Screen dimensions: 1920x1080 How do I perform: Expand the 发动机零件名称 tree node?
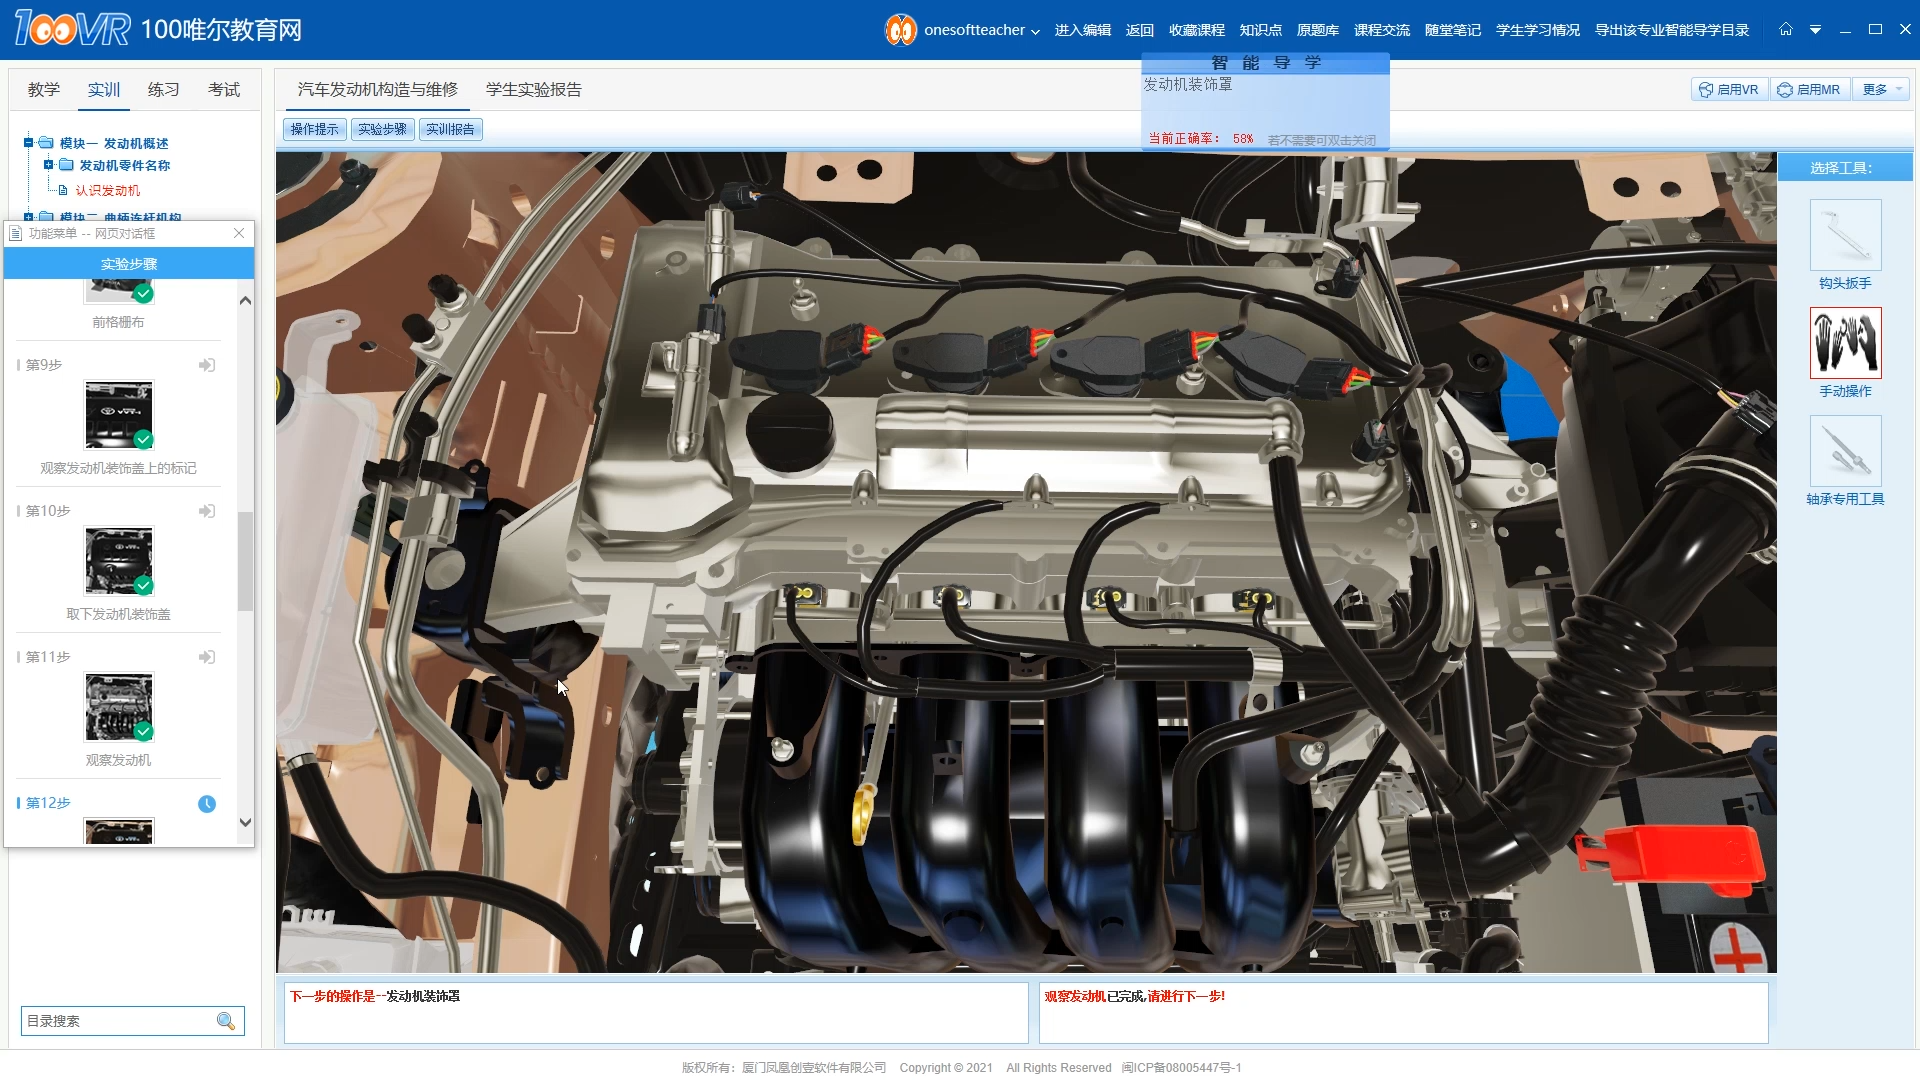tap(48, 165)
